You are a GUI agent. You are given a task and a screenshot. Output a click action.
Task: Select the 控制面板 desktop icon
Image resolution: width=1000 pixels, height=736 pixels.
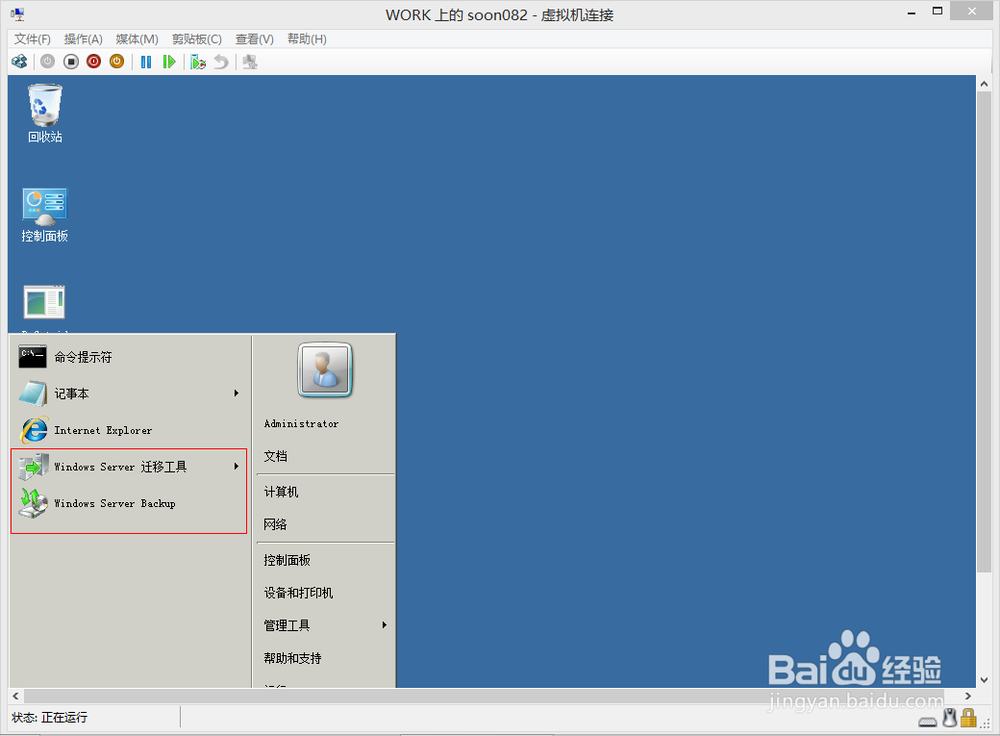click(x=45, y=215)
